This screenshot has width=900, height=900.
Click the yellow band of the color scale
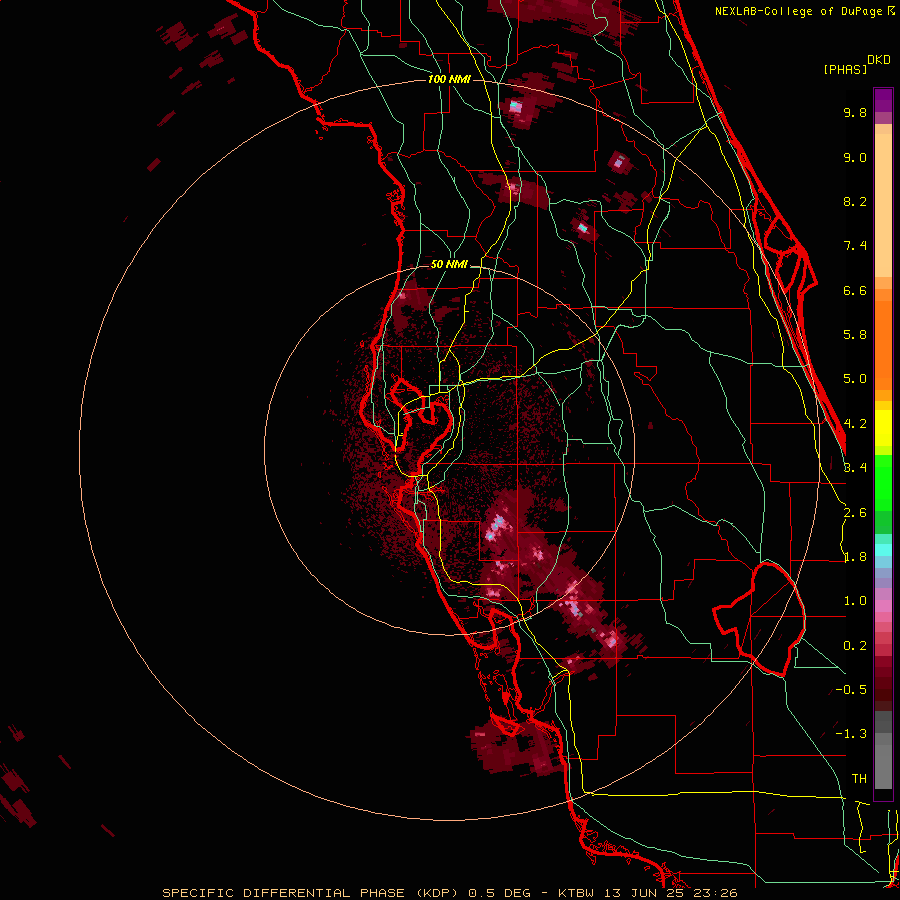click(x=883, y=428)
